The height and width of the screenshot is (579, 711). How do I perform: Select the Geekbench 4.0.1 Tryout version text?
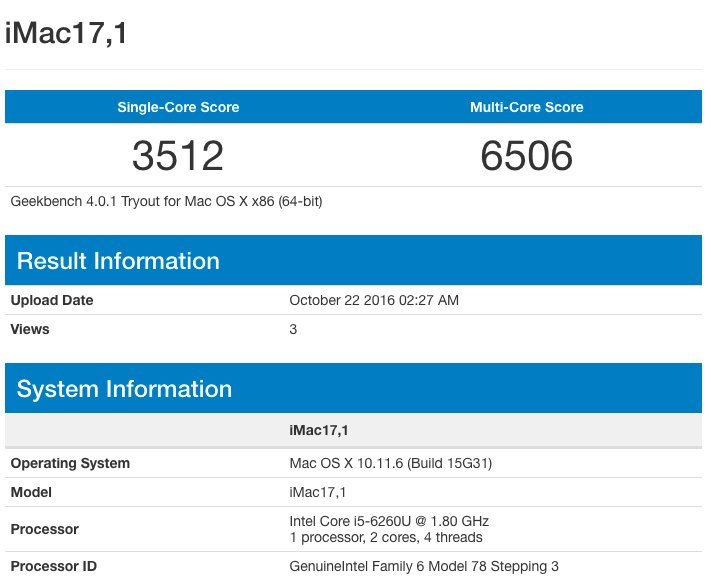(166, 201)
